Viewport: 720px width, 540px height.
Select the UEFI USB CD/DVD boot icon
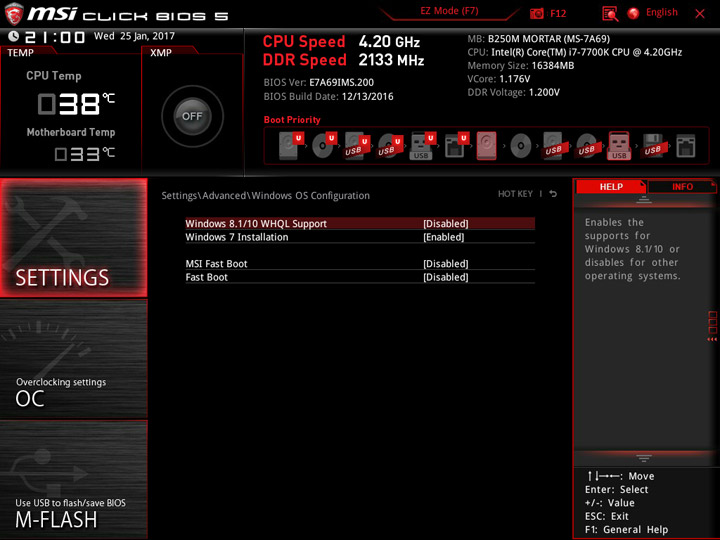click(x=389, y=146)
